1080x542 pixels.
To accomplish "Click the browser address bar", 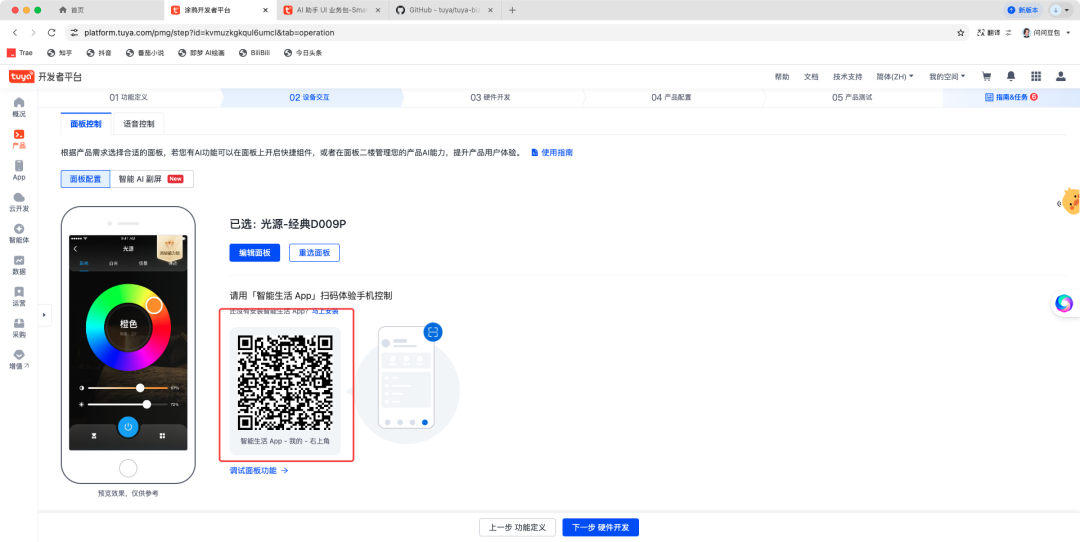I will coord(517,32).
